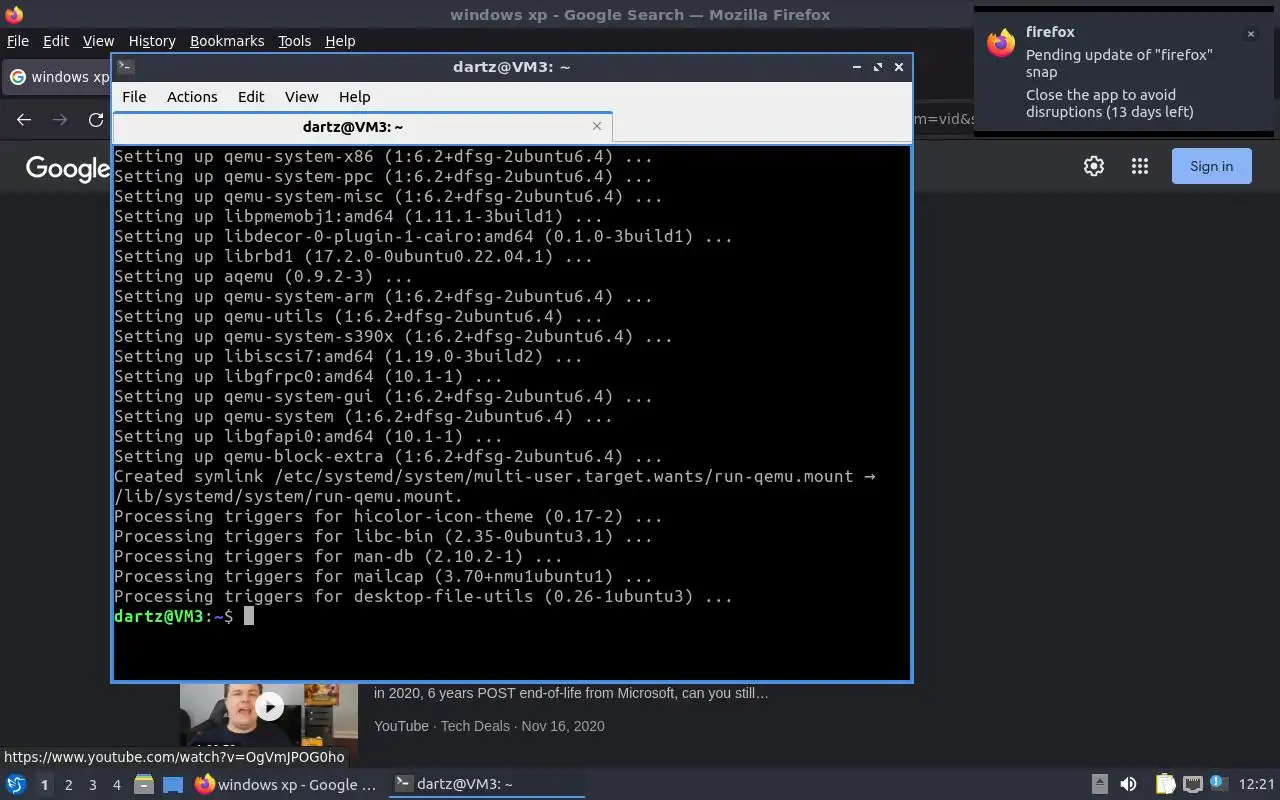
Task: Open terminal View menu
Action: 301,97
